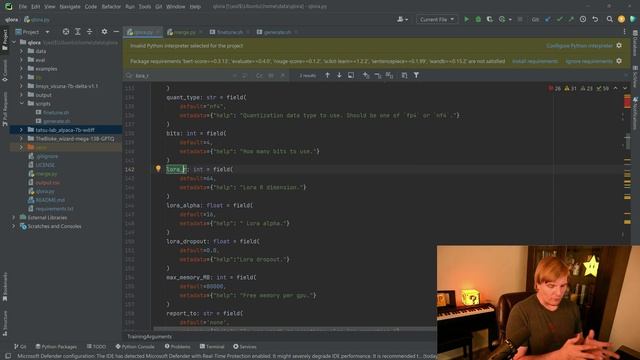Viewport: 640px width, 360px height.
Task: Open the Problems tool window
Action: (178, 347)
